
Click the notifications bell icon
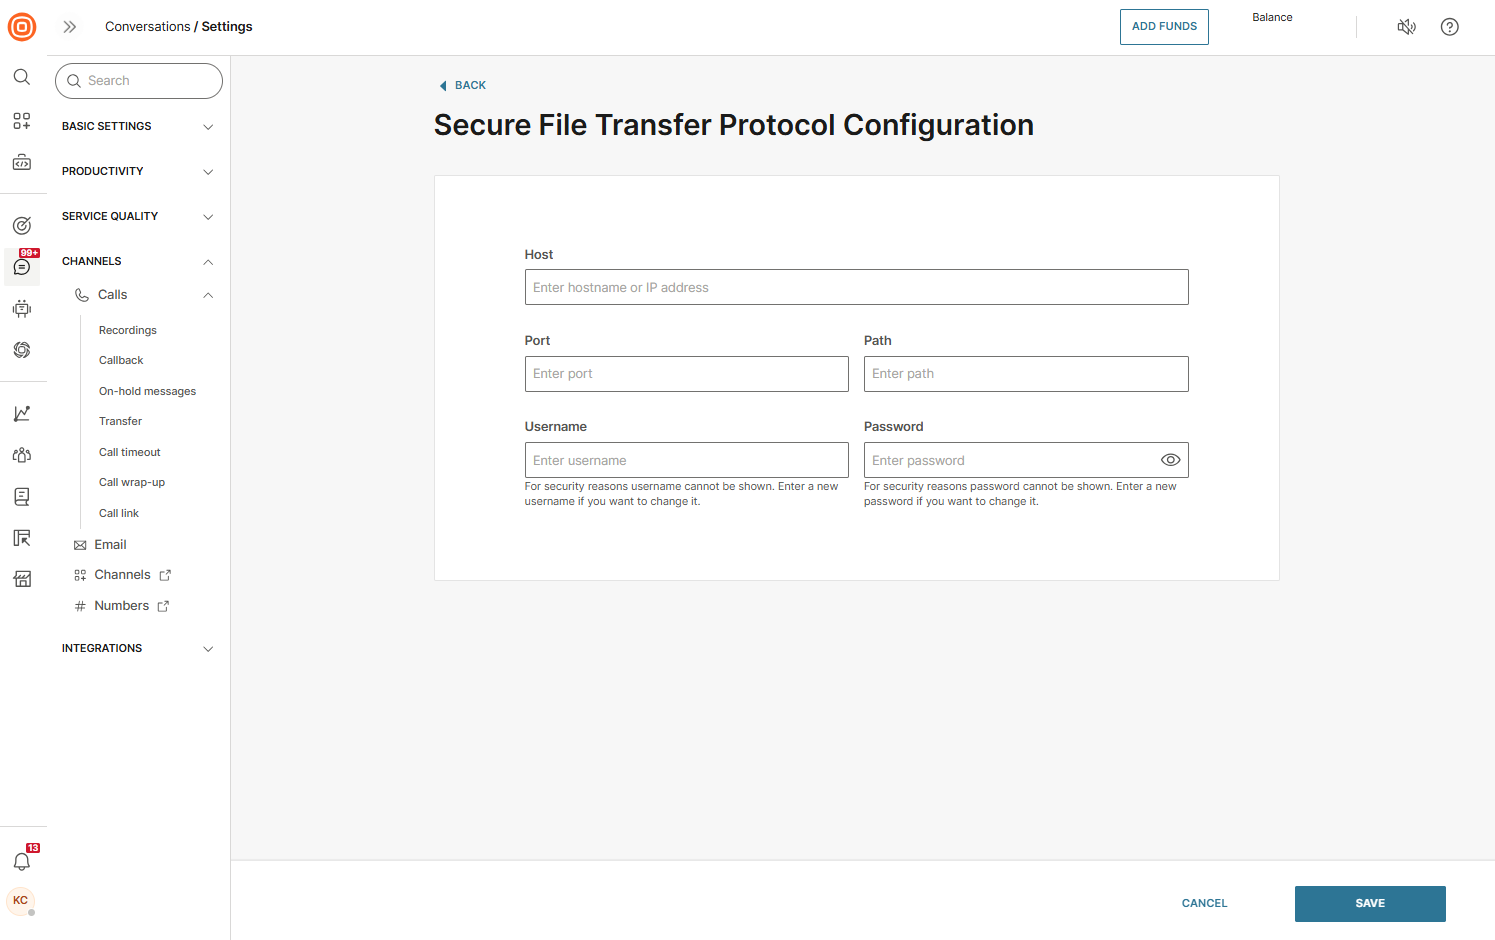[22, 861]
